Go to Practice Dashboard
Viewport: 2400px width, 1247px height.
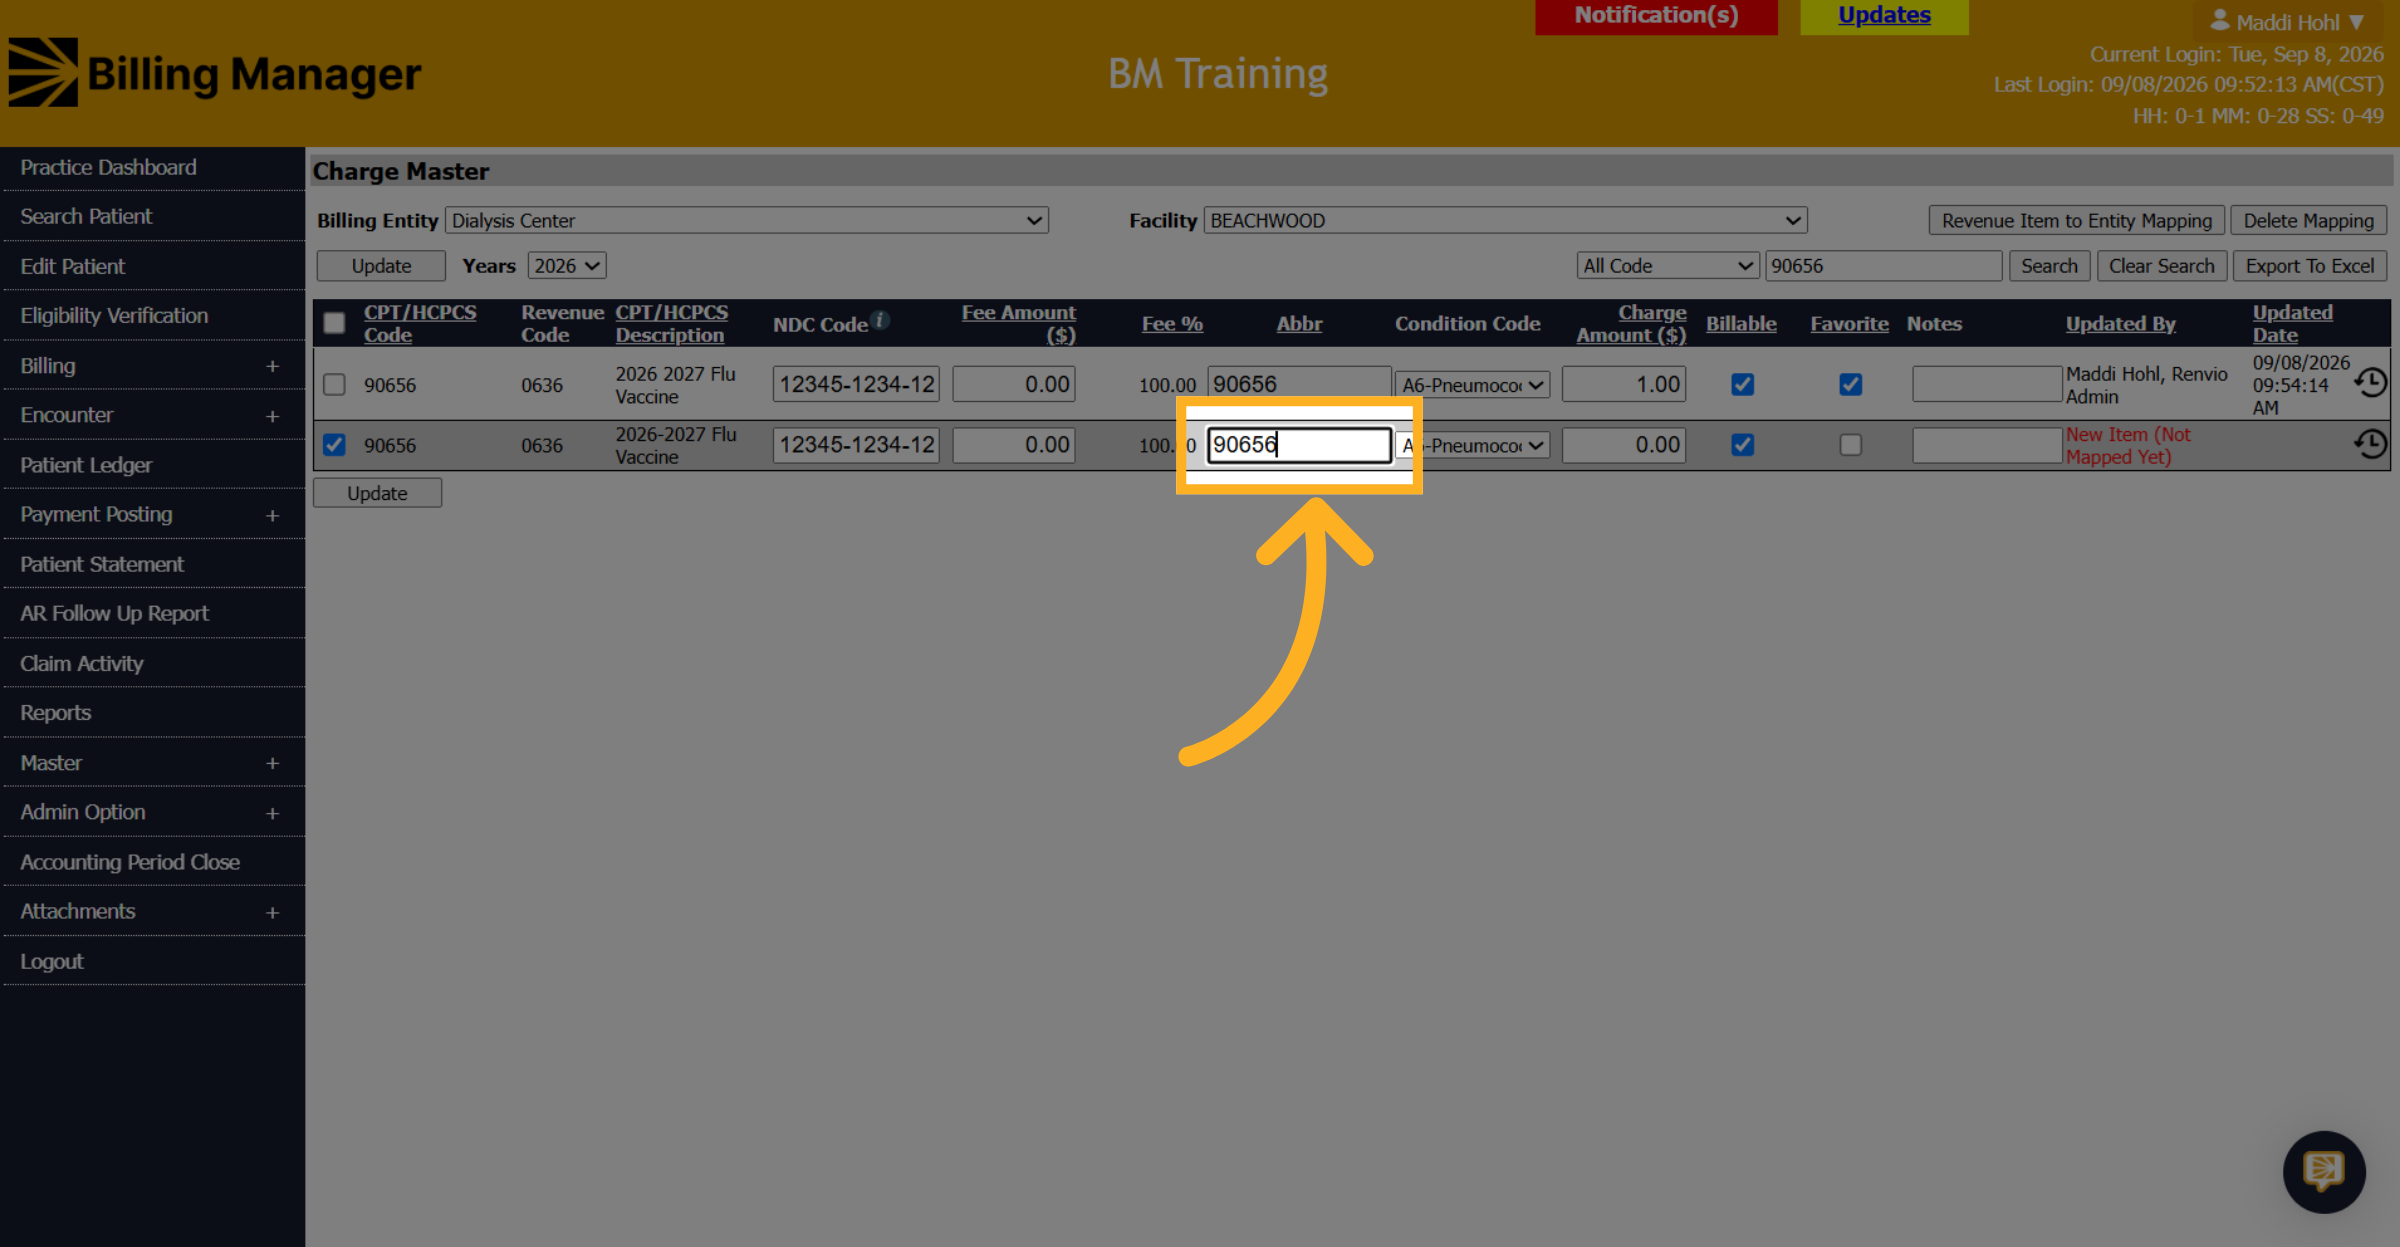point(108,167)
